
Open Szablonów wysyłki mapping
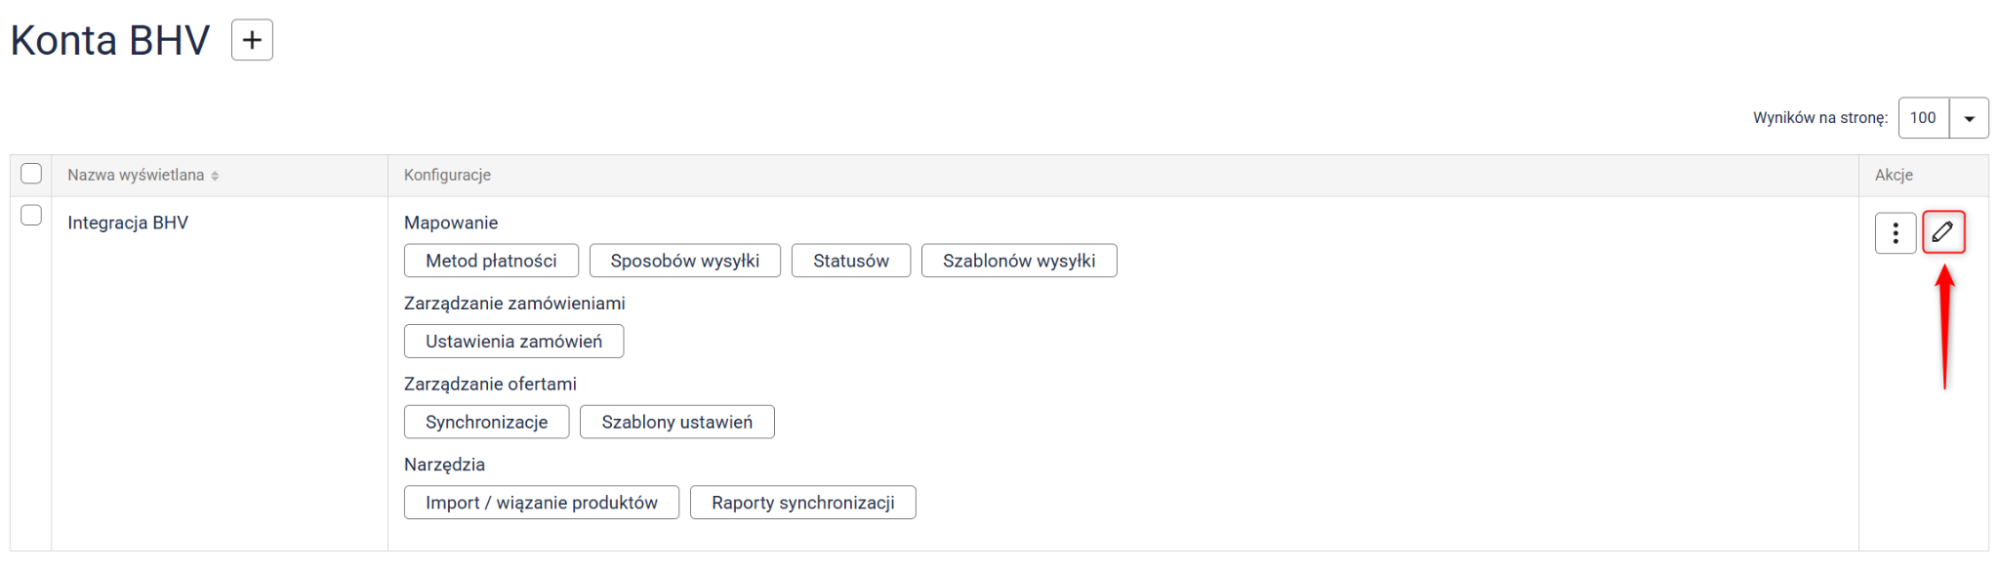coord(1019,261)
